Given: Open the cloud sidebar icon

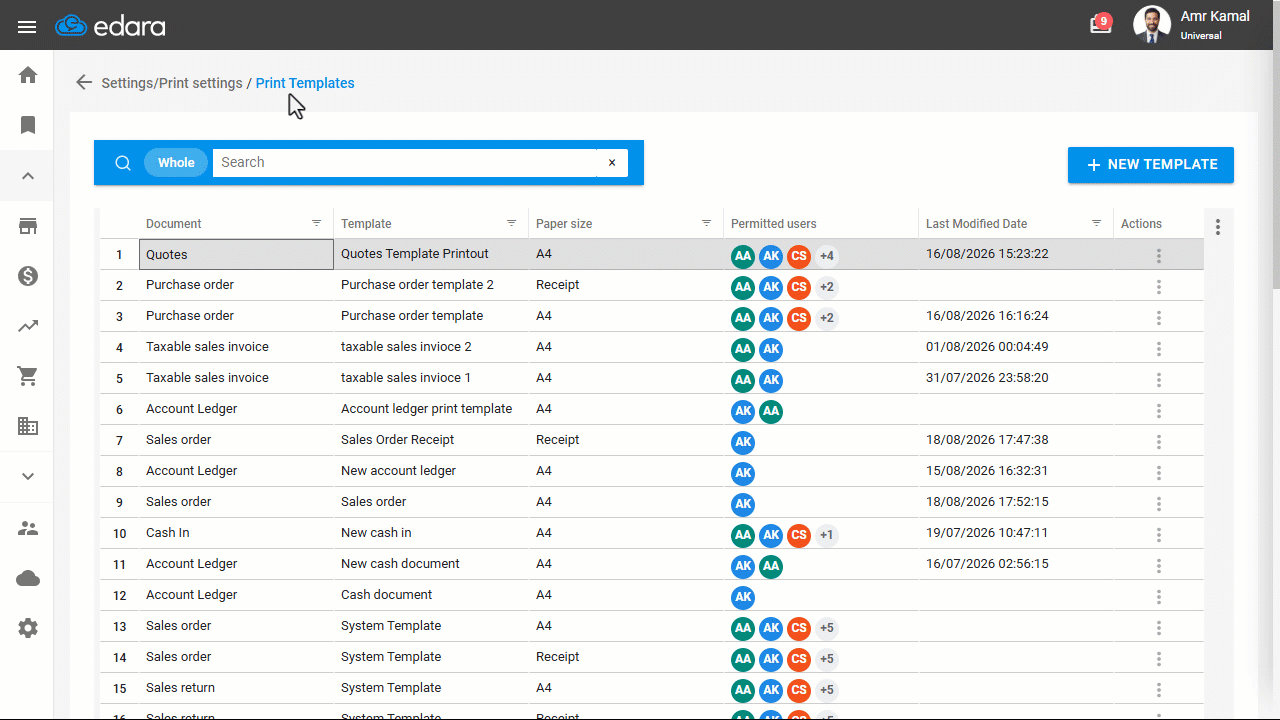Looking at the screenshot, I should [x=28, y=578].
